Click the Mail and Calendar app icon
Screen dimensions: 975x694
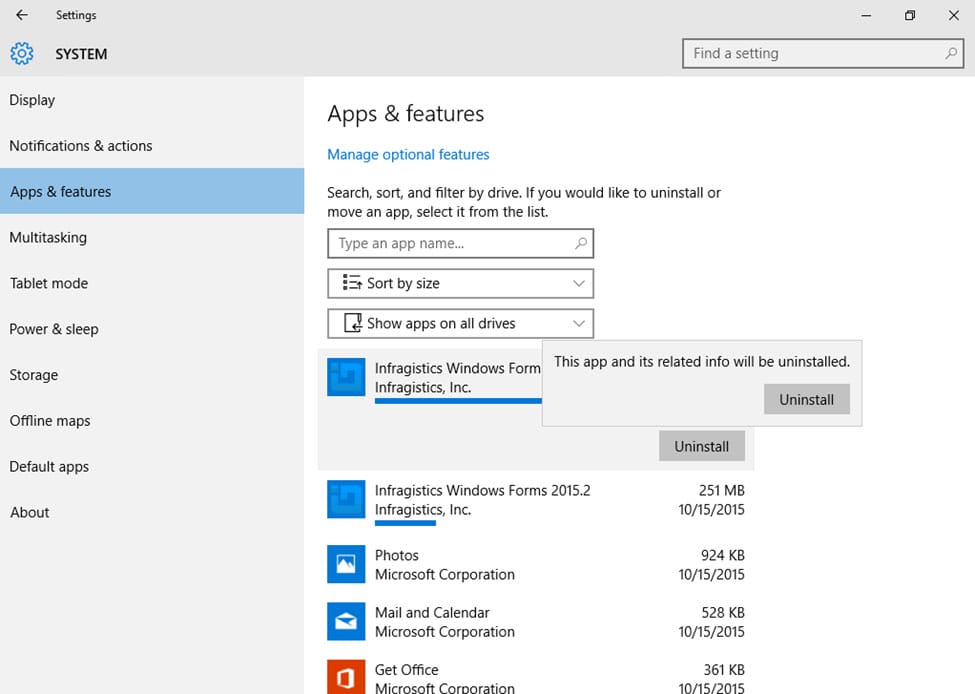[x=346, y=621]
